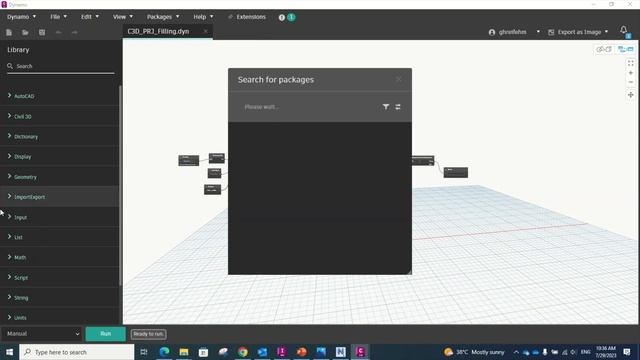
Task: Click the Windows Start button
Action: tap(9, 352)
